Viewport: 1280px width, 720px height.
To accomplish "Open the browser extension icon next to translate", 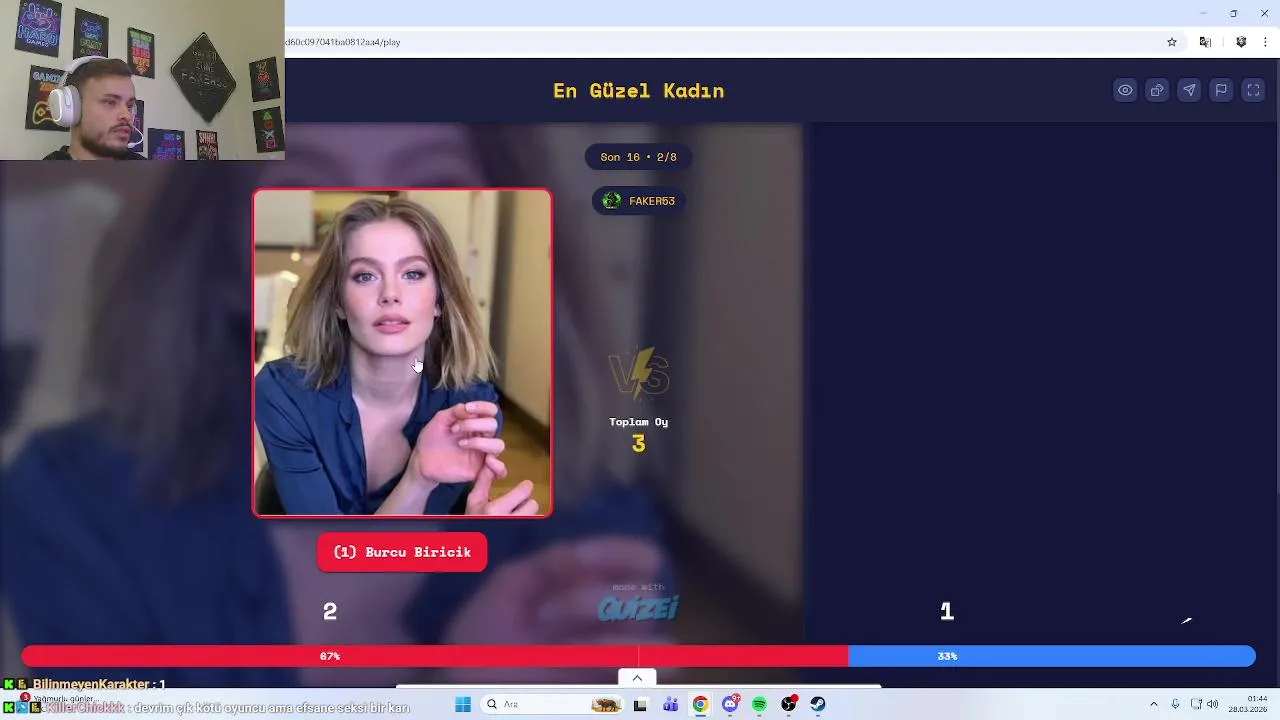I will click(1241, 42).
